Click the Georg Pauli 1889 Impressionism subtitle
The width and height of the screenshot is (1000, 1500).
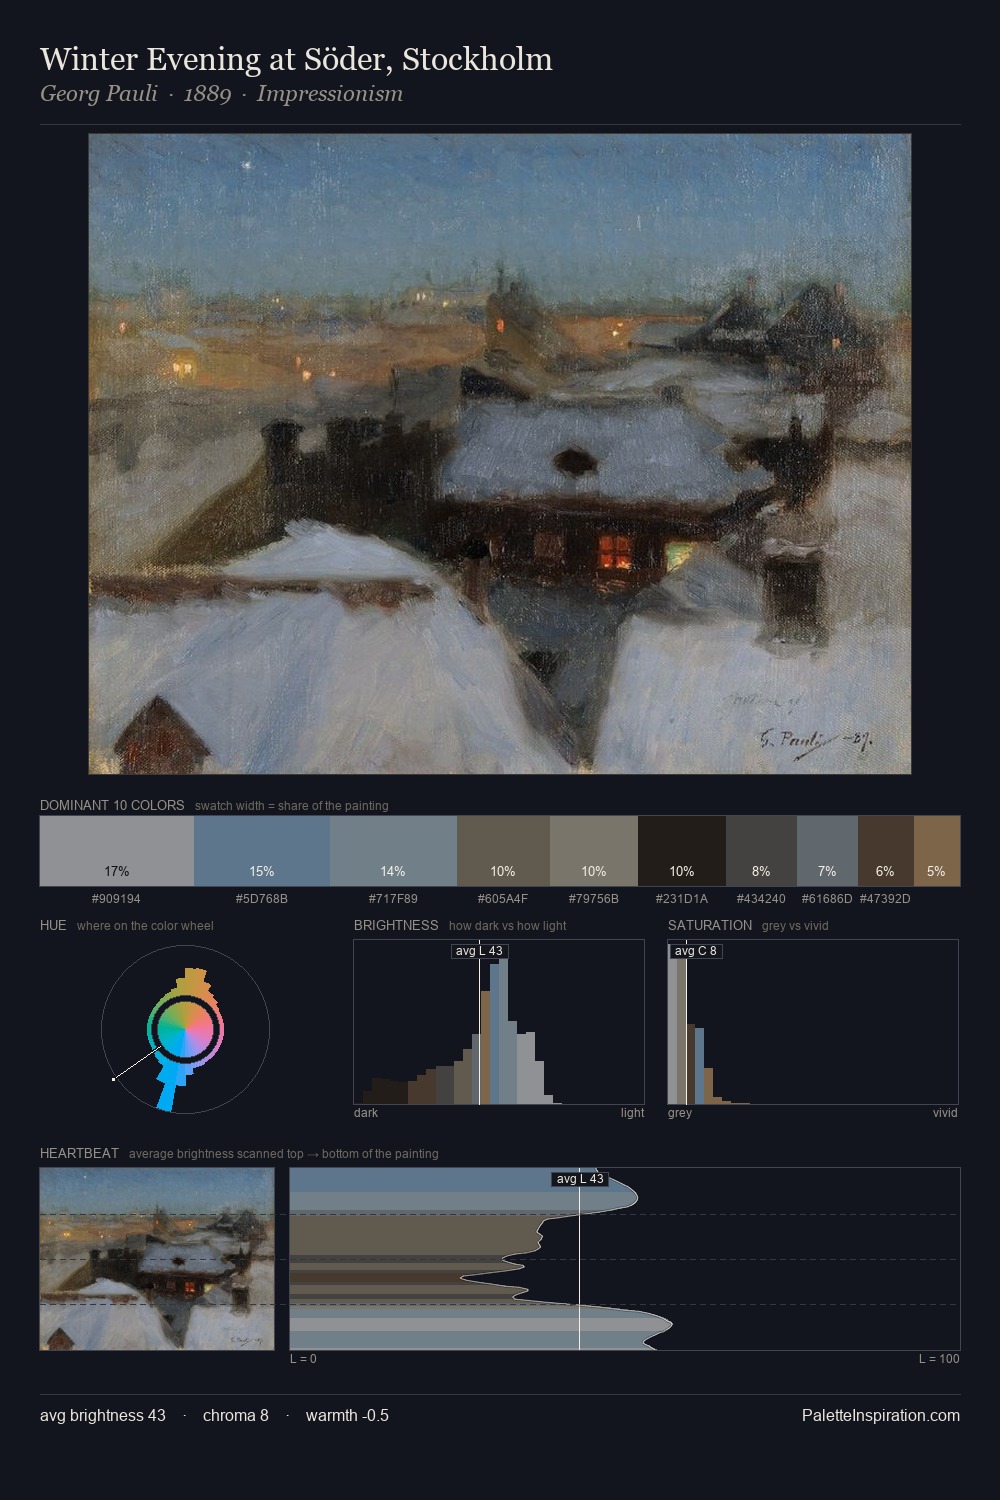(221, 94)
